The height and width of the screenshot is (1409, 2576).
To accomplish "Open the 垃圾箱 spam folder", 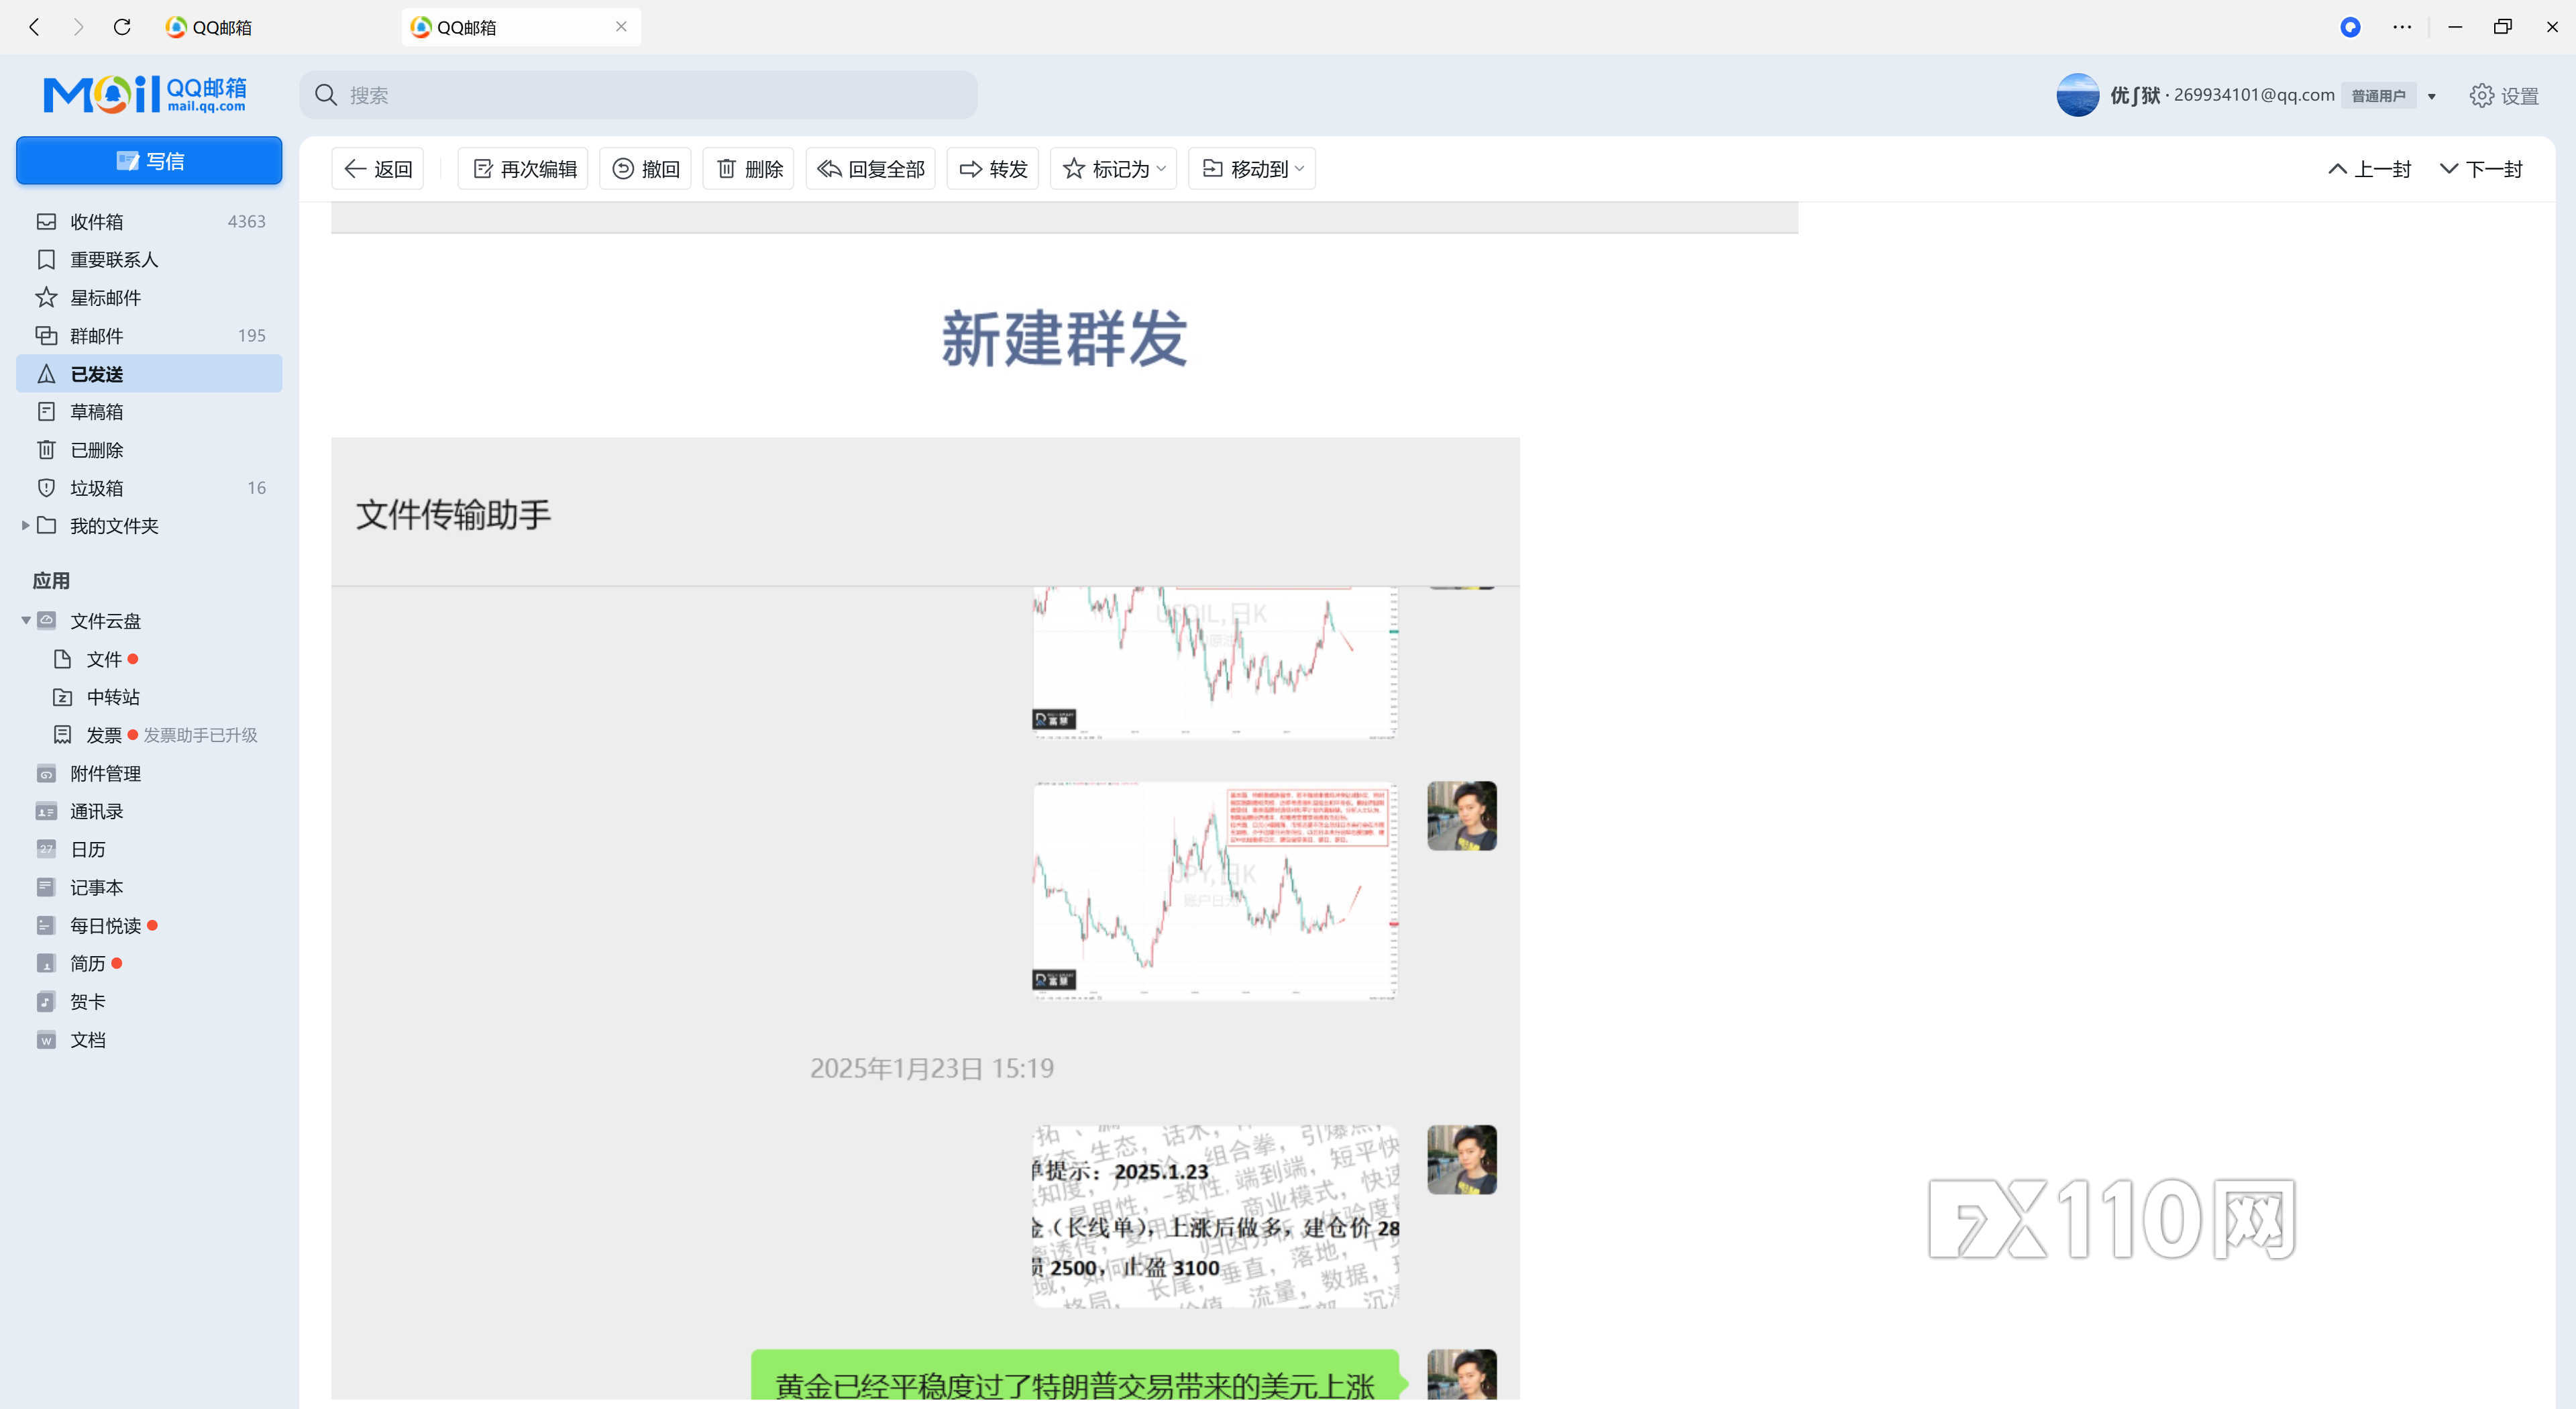I will 149,487.
